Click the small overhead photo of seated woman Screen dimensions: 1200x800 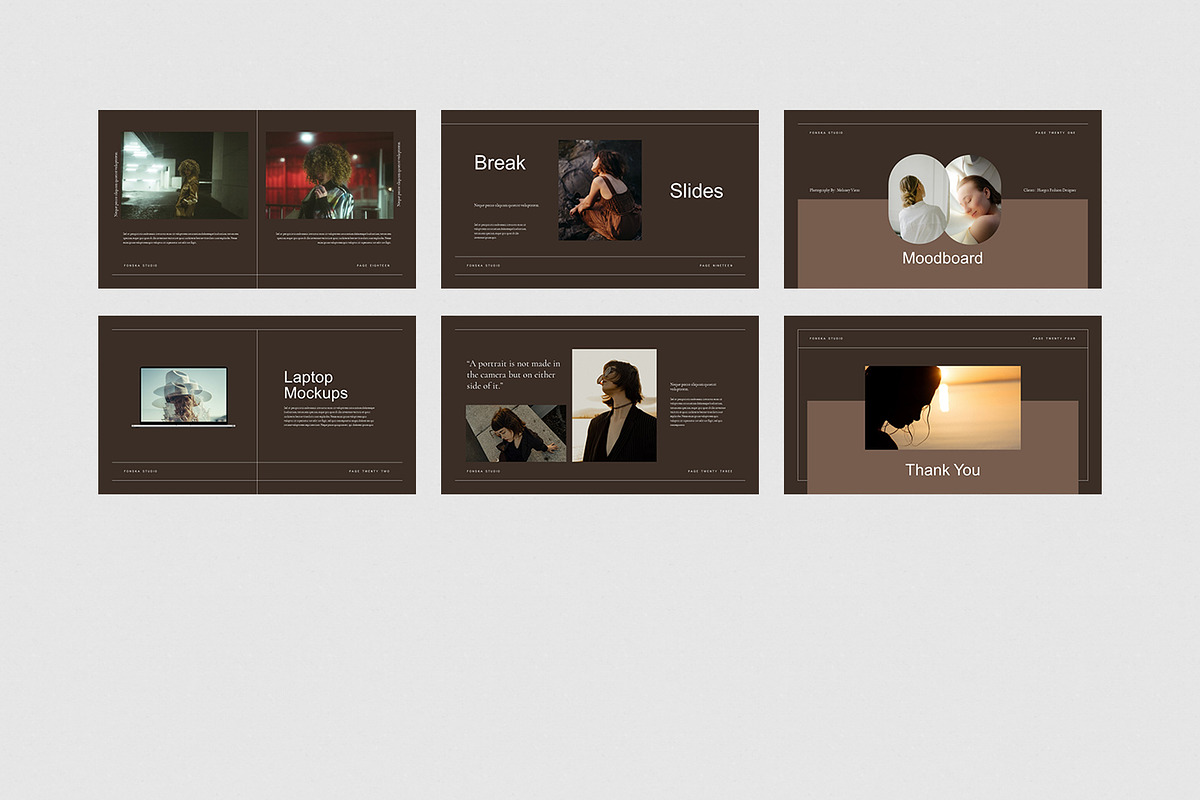click(516, 433)
